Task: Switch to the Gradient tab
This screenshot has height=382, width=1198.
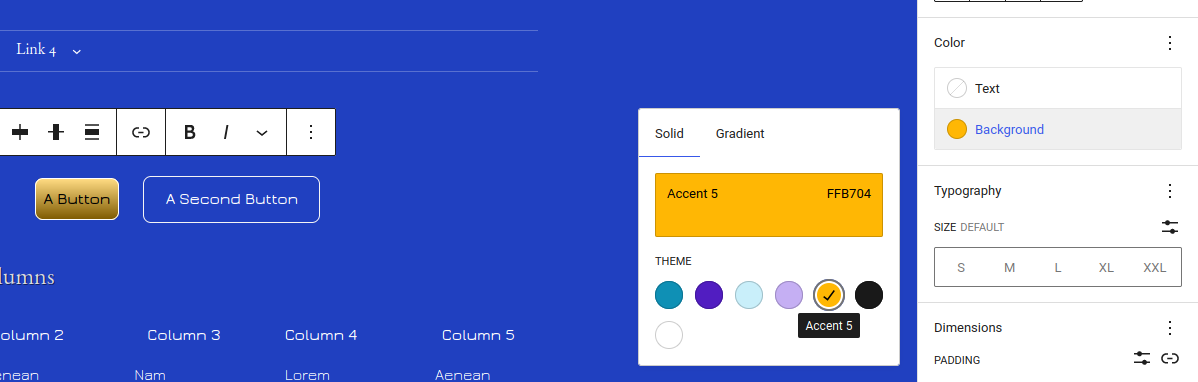Action: [x=740, y=134]
